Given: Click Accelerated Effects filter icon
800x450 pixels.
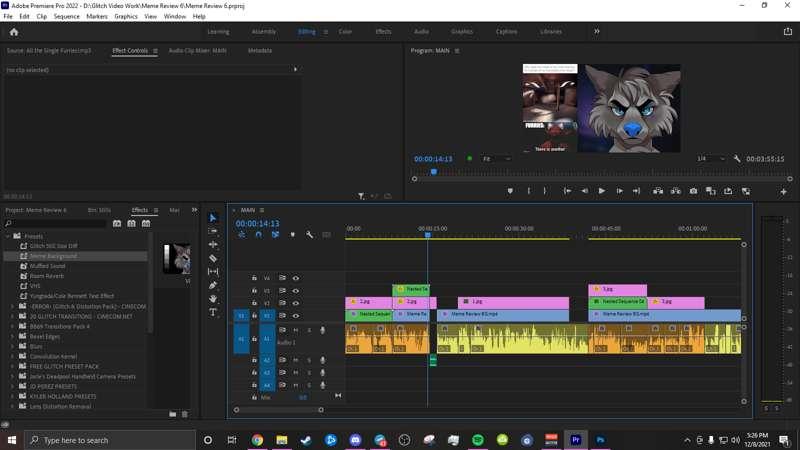Looking at the screenshot, I should tap(117, 223).
